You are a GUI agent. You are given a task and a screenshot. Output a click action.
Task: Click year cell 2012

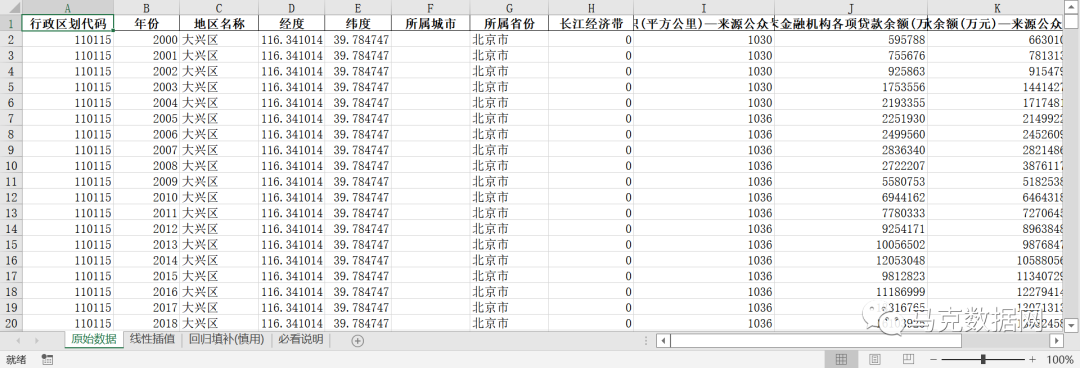pos(147,229)
